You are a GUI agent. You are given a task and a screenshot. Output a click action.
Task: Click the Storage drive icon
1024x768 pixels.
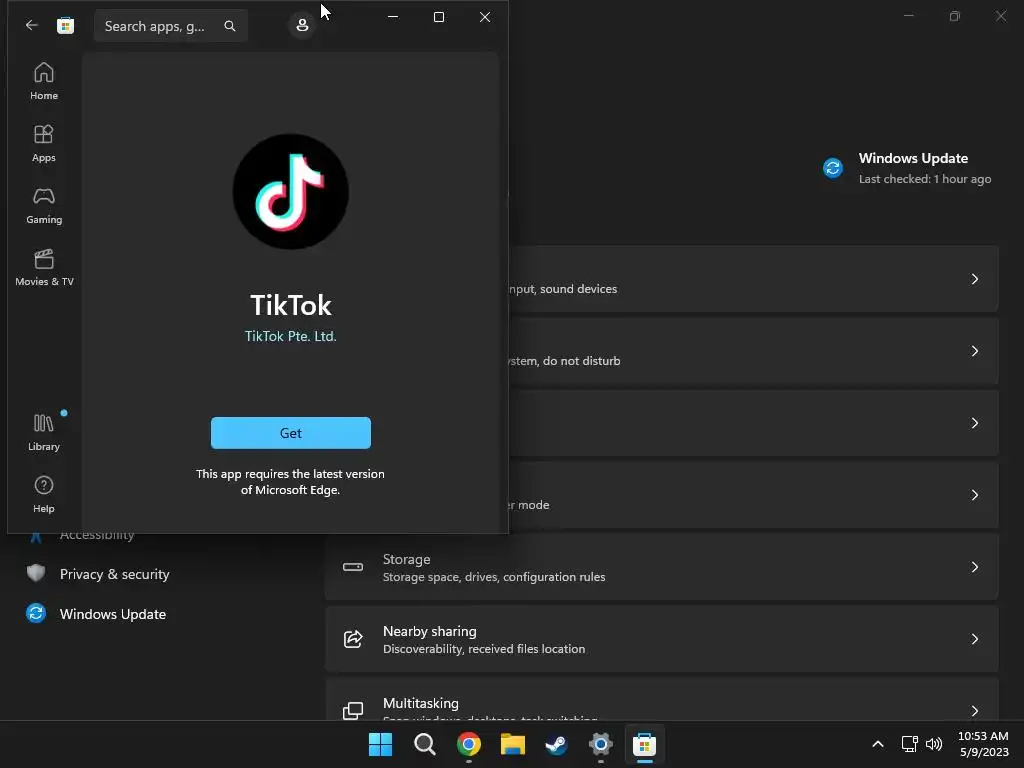(353, 567)
